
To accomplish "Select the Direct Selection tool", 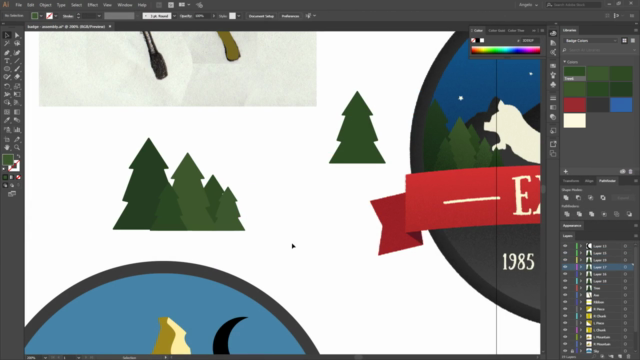I will [x=17, y=36].
